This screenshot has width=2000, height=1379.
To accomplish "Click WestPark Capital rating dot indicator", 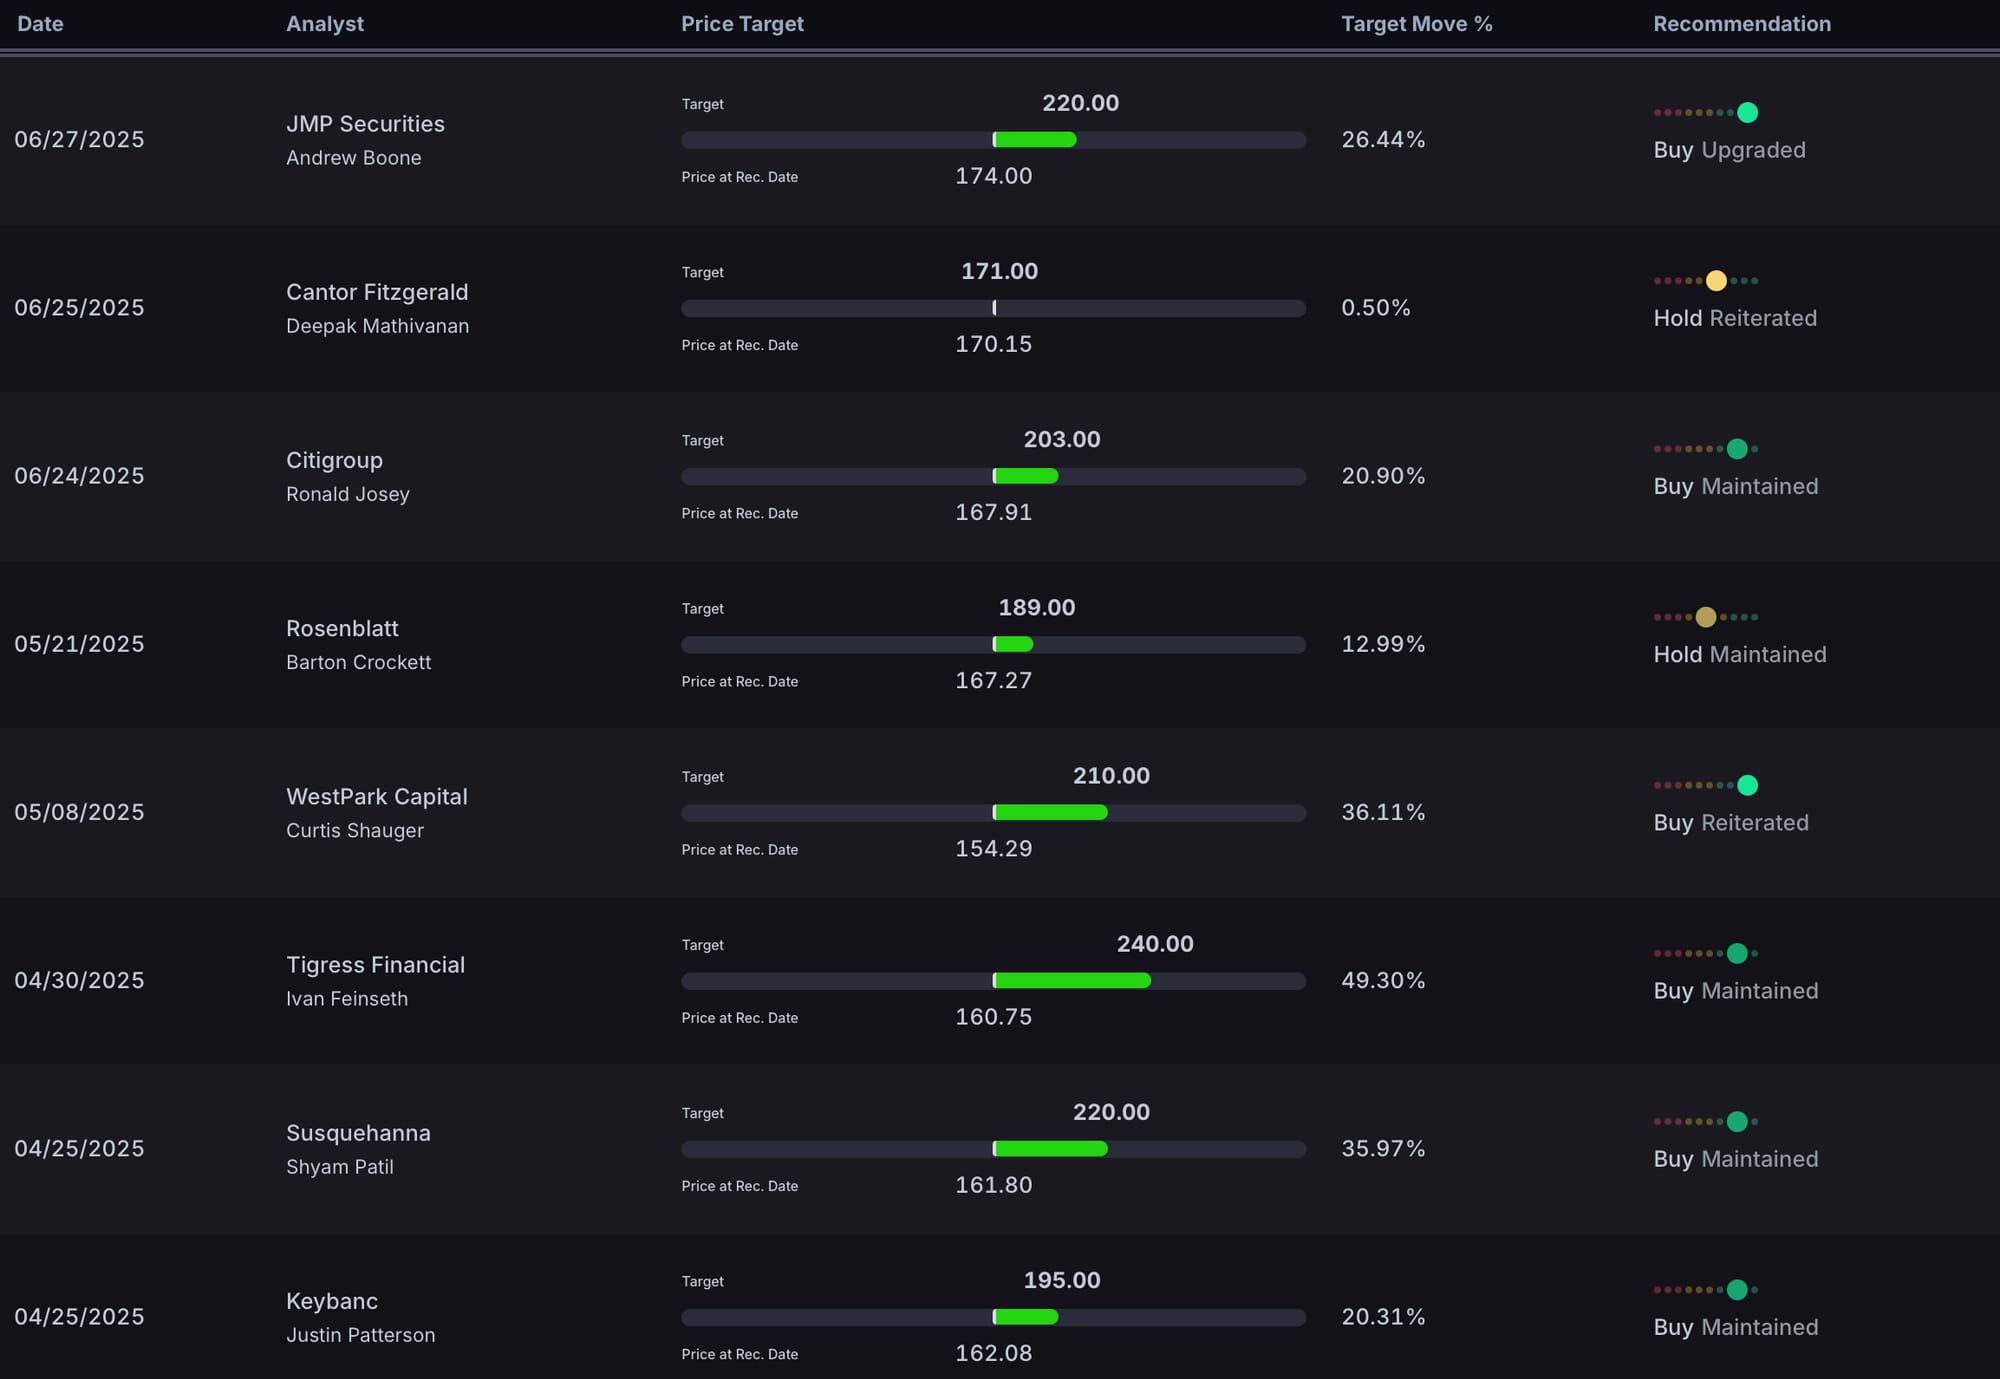I will 1747,785.
